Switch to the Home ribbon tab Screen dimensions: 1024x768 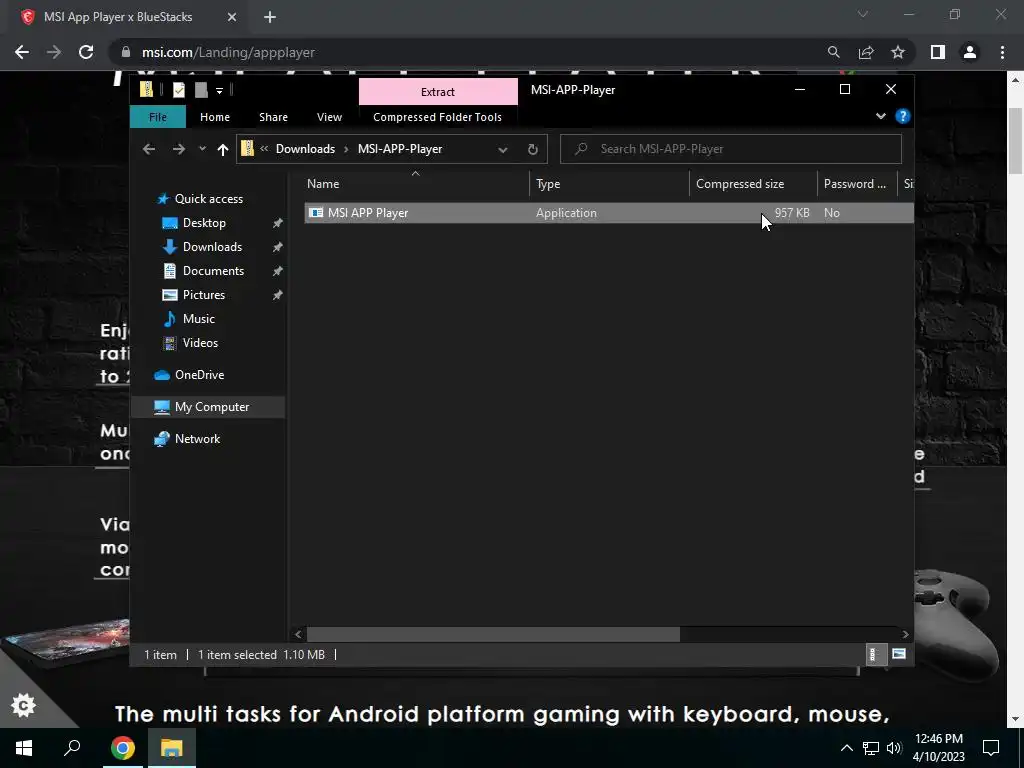click(215, 117)
